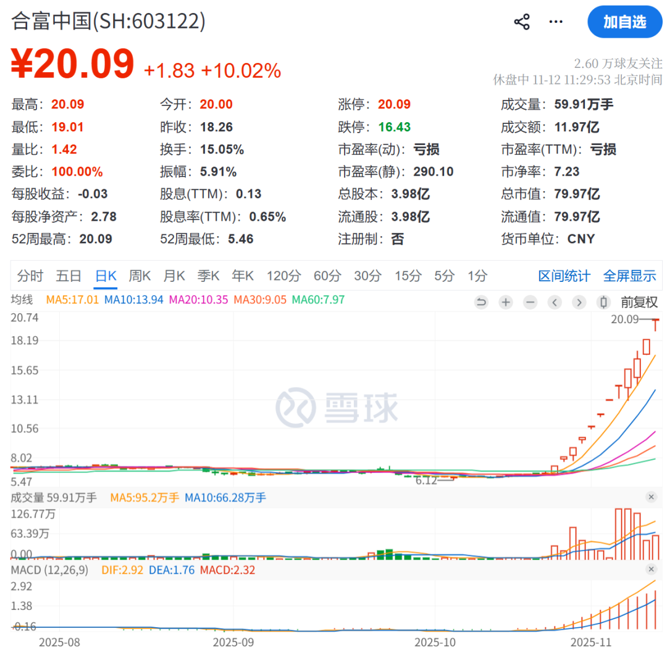Select the 周K weekly chart tab
This screenshot has height=655, width=667.
(139, 276)
